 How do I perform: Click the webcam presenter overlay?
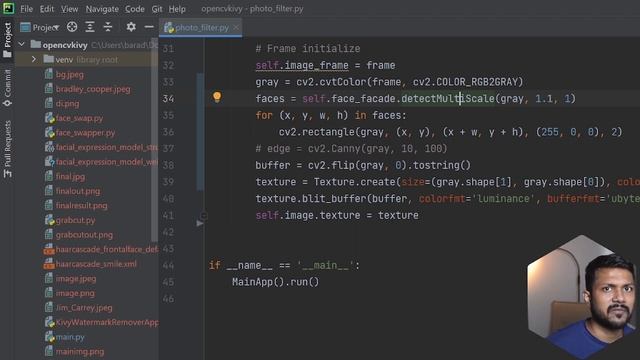(583, 297)
